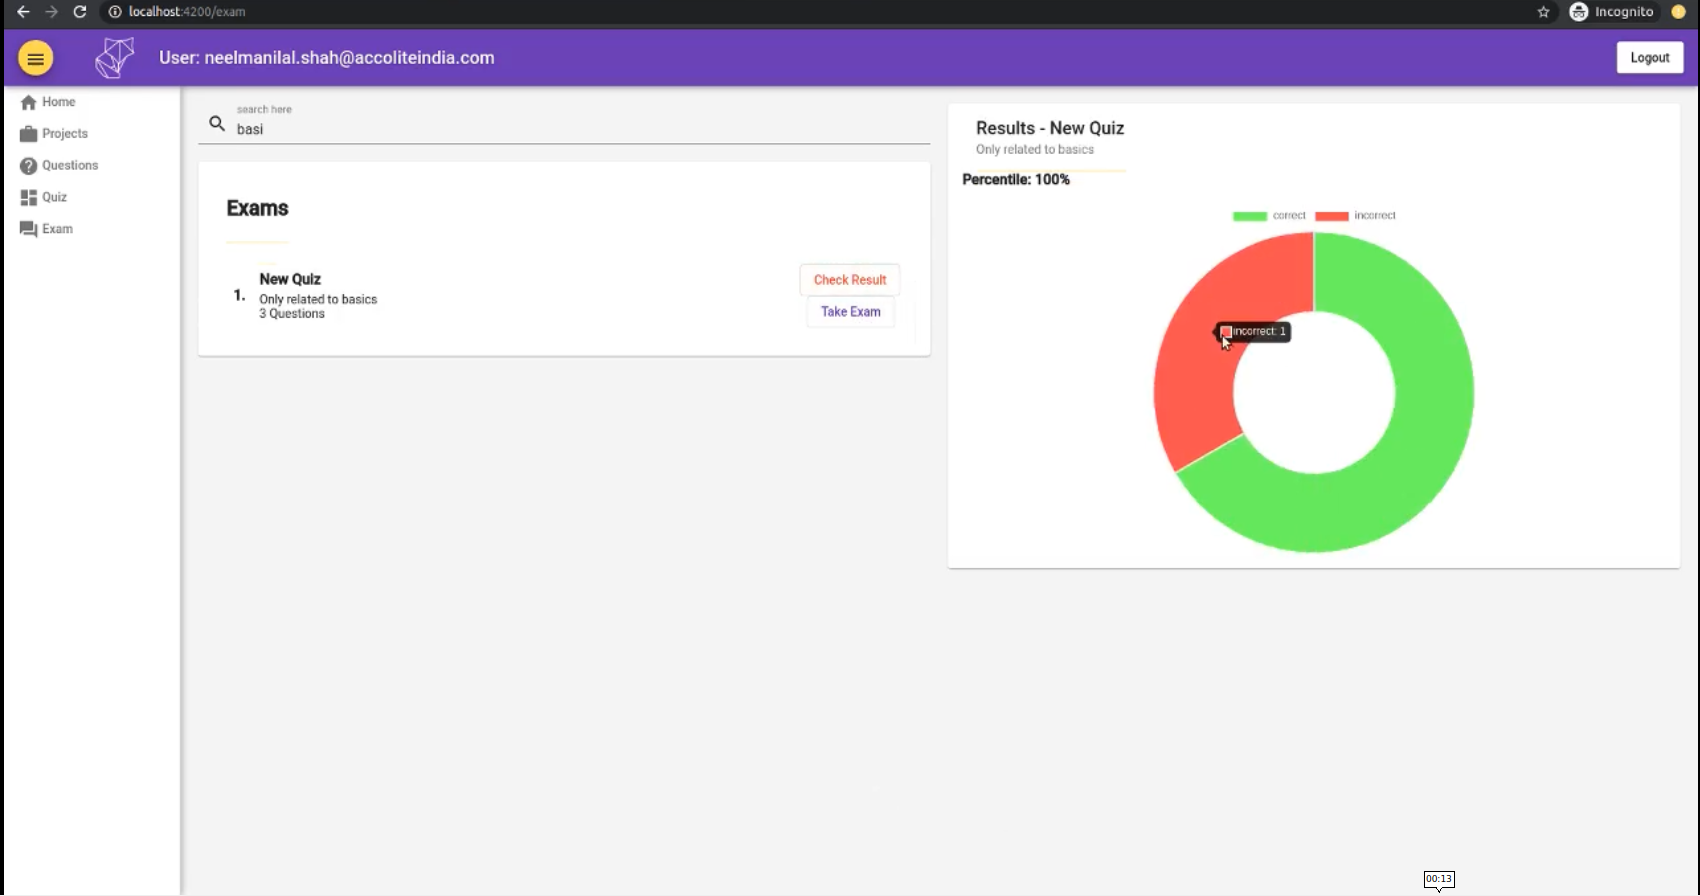Click the Percentile: 100% text
The width and height of the screenshot is (1700, 896).
tap(1016, 180)
